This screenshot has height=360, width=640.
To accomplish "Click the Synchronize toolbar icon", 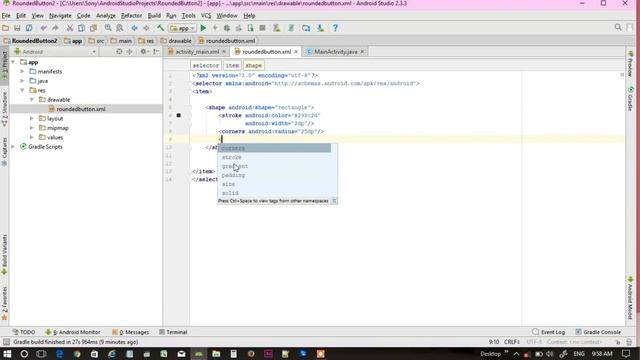I will point(29,28).
